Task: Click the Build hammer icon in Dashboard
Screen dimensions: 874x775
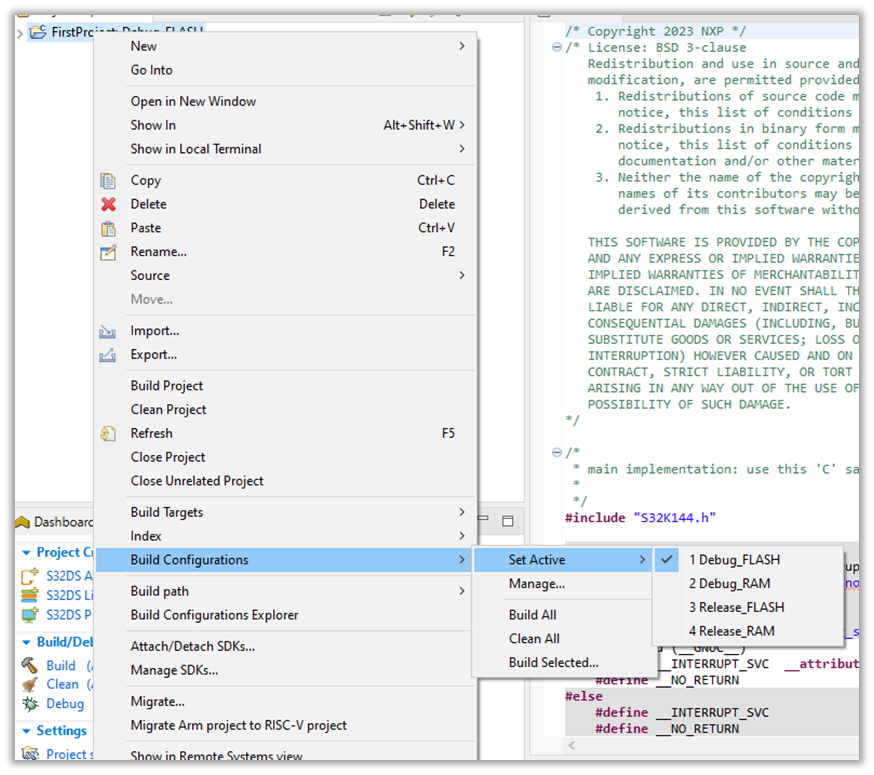Action: coord(29,665)
